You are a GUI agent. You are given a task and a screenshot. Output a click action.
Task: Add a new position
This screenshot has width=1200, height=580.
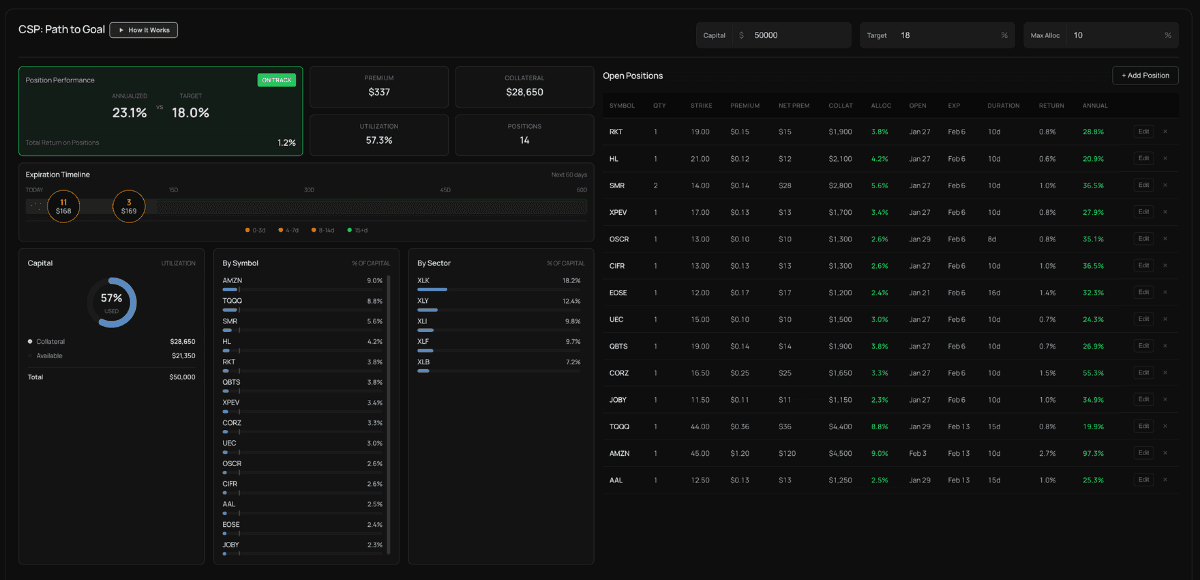[1145, 75]
